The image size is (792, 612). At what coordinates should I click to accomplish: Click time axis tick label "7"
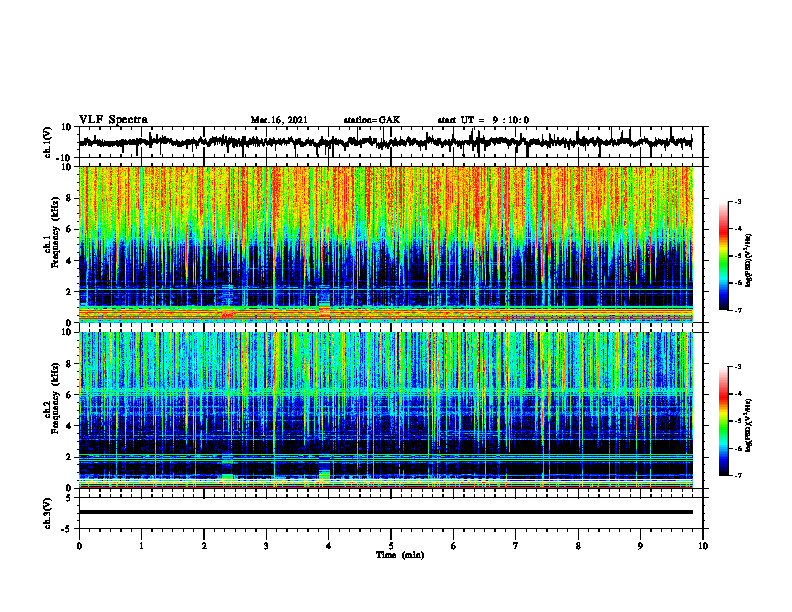[x=516, y=546]
